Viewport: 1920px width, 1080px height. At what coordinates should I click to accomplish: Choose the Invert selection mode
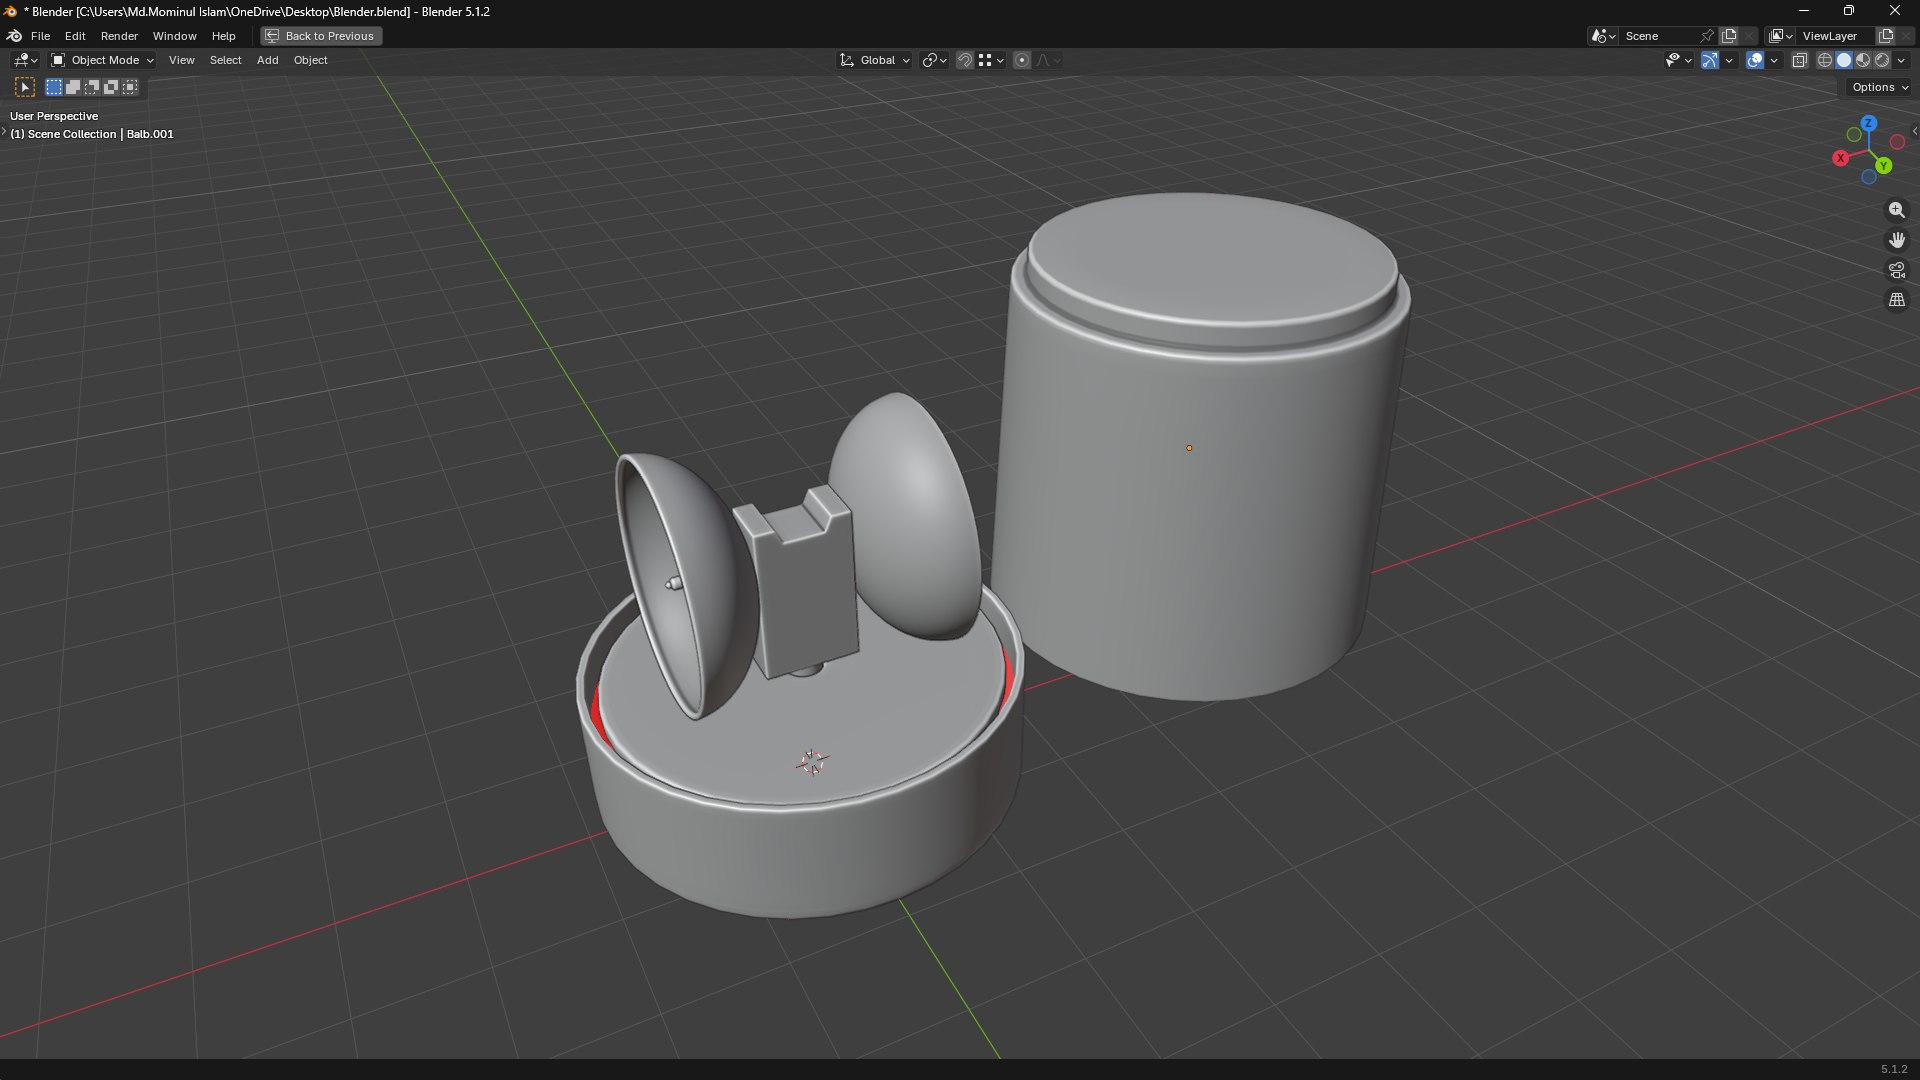point(111,87)
